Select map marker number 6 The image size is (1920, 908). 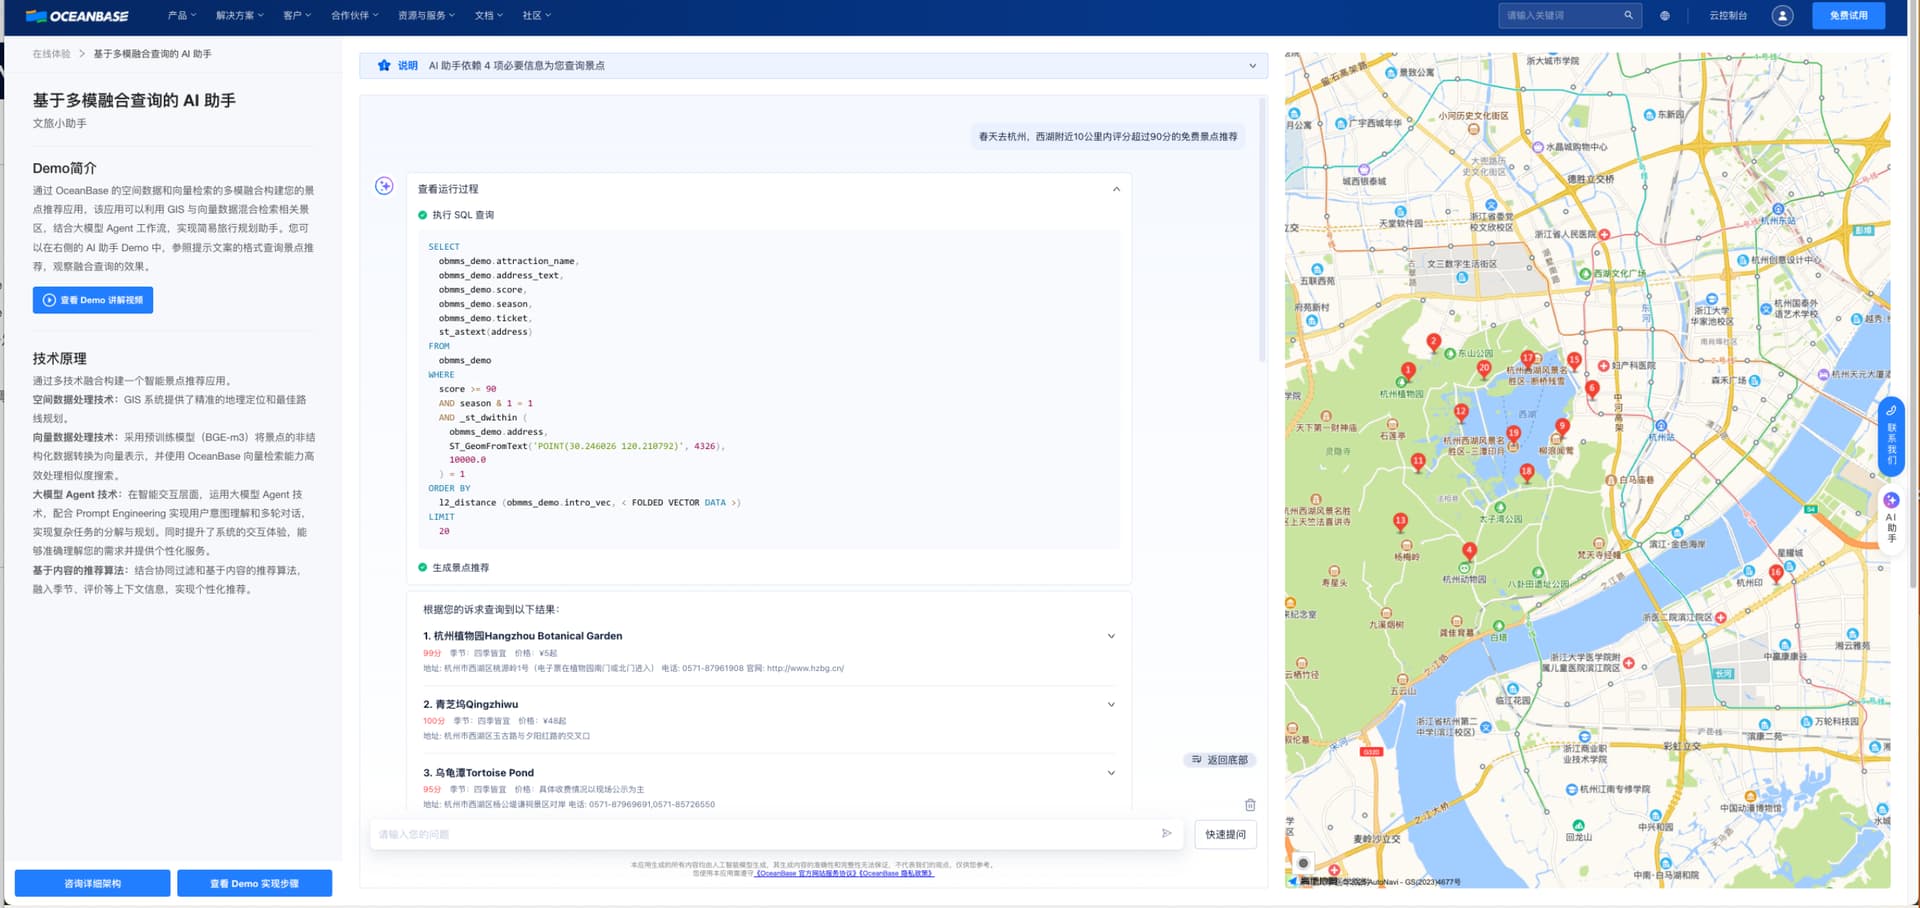pos(1592,389)
